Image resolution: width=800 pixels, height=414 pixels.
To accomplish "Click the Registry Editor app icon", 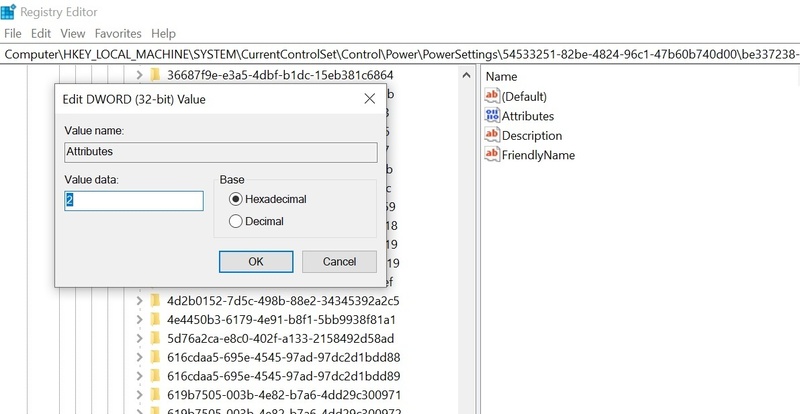I will 8,11.
